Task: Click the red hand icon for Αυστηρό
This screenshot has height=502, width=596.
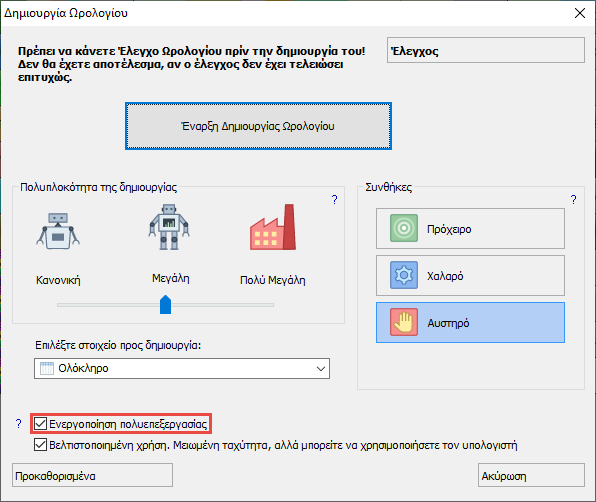Action: pos(404,322)
